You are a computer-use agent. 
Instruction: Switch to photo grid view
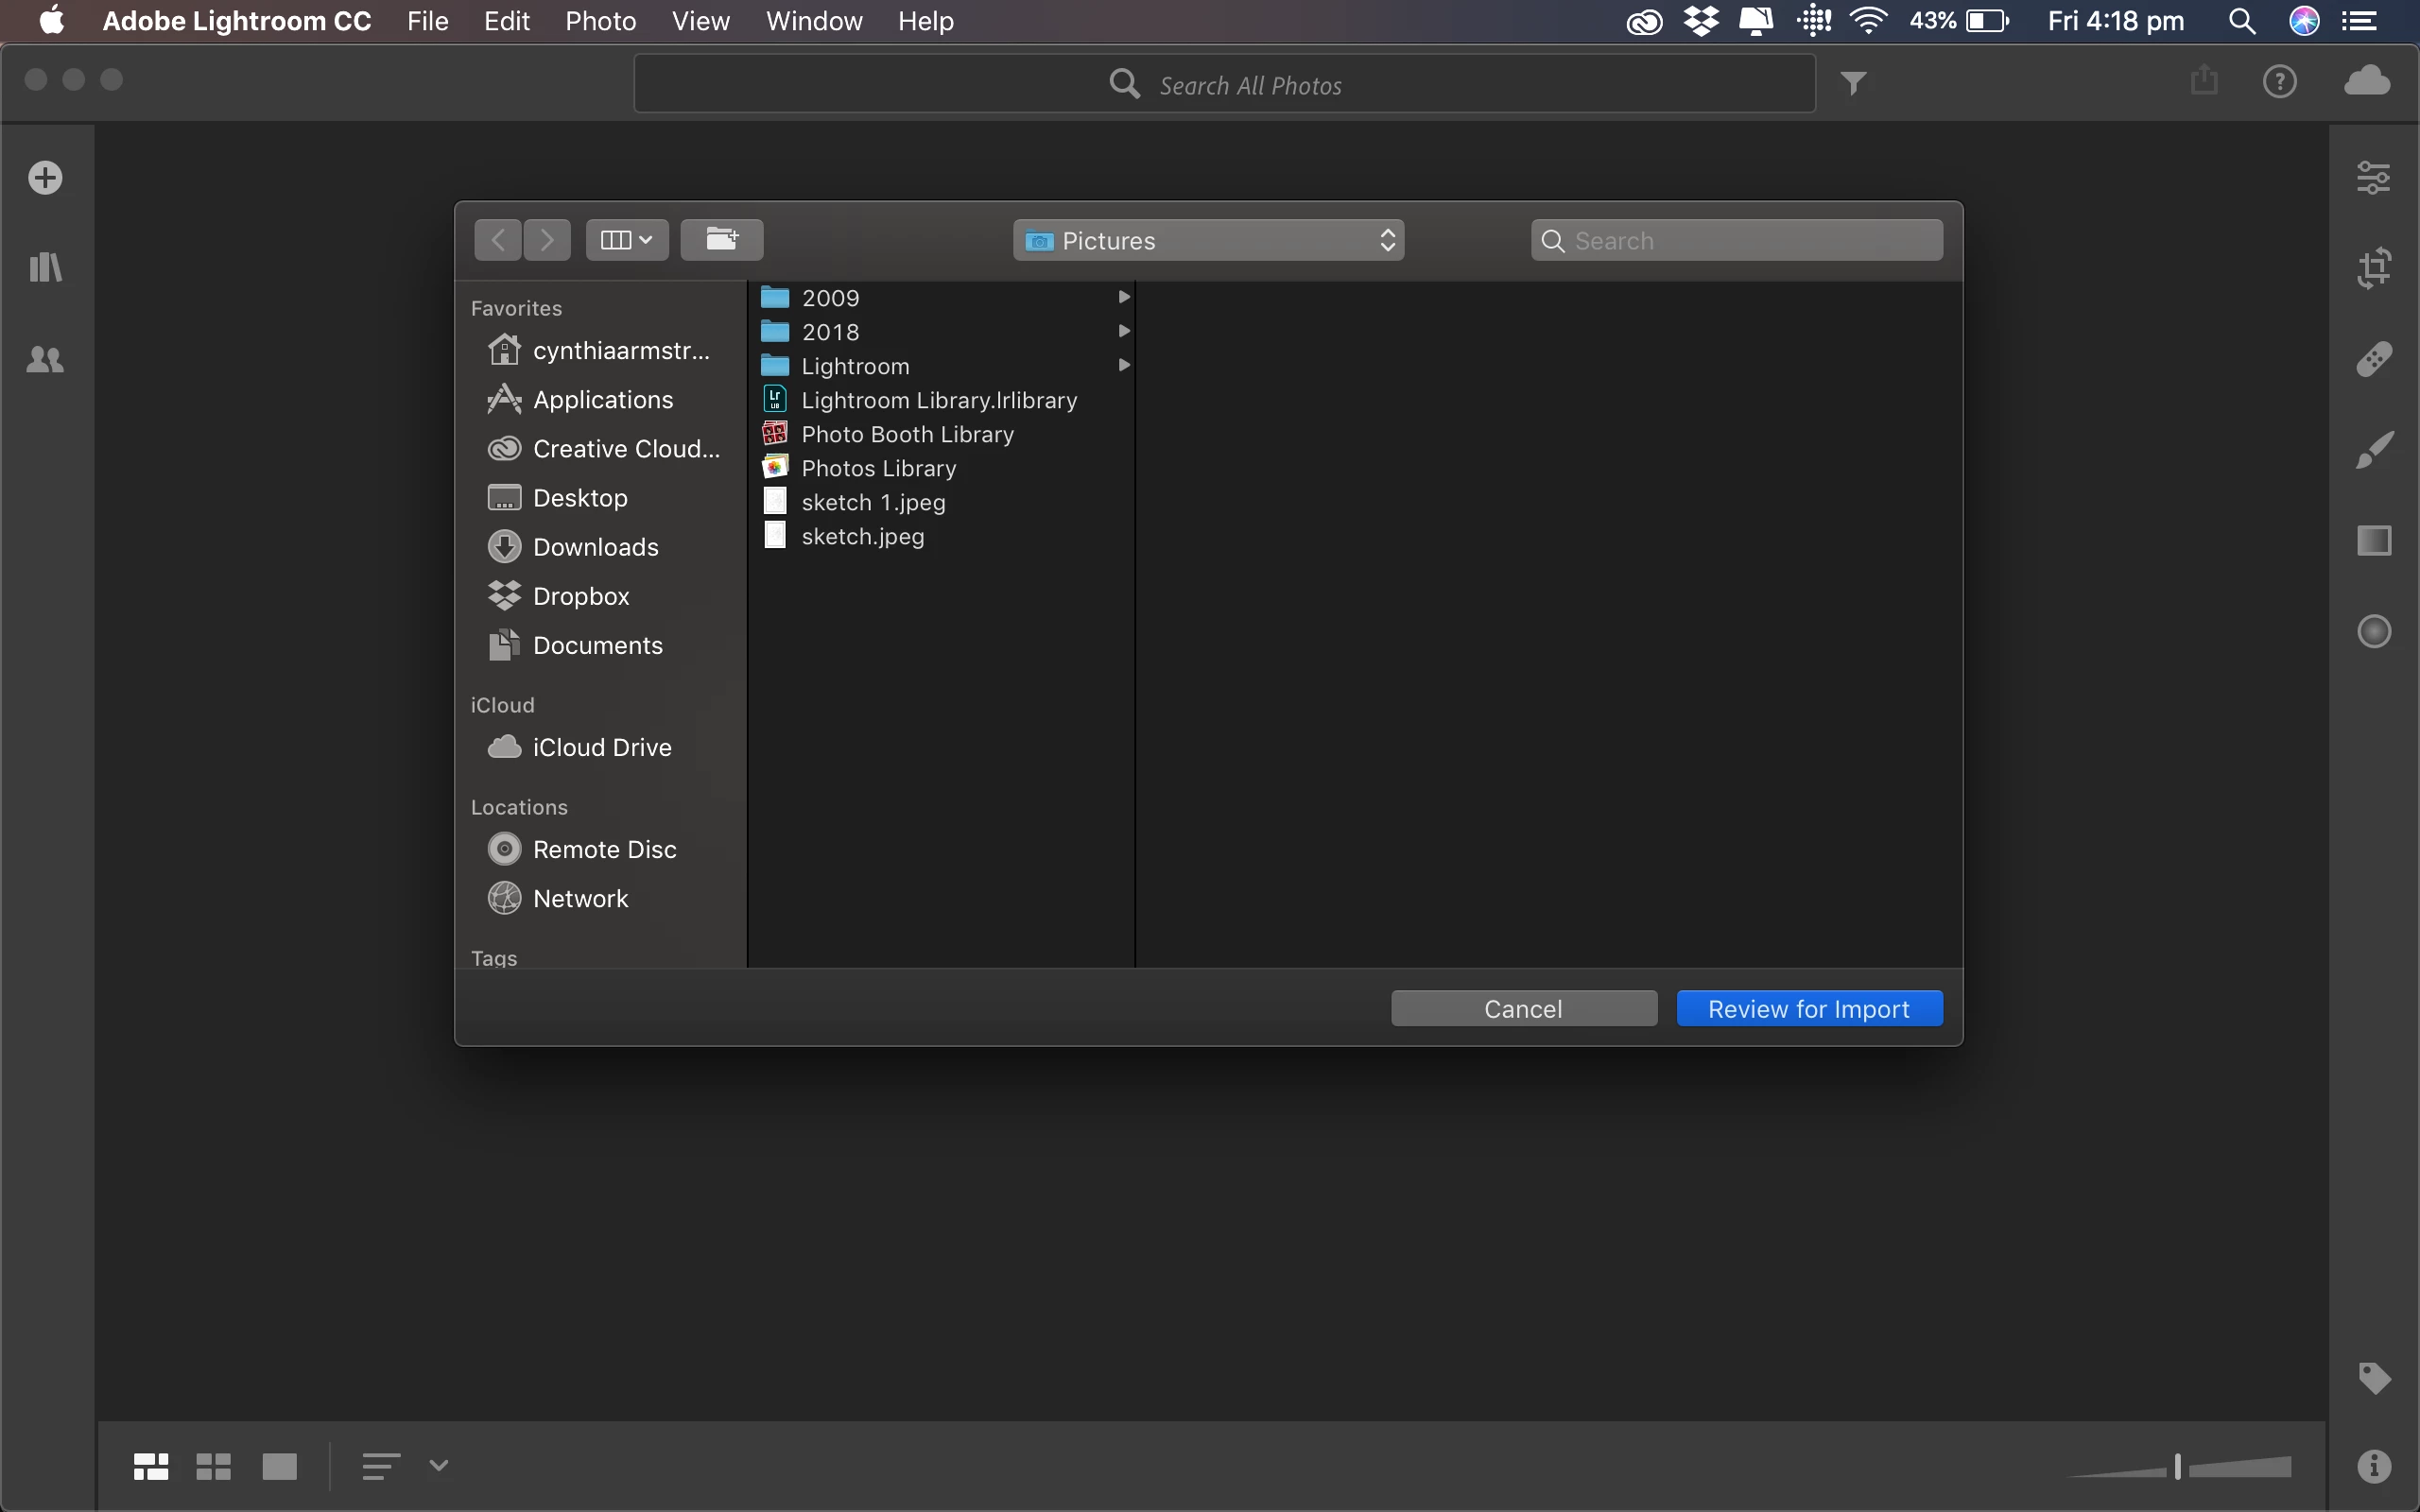[x=151, y=1466]
